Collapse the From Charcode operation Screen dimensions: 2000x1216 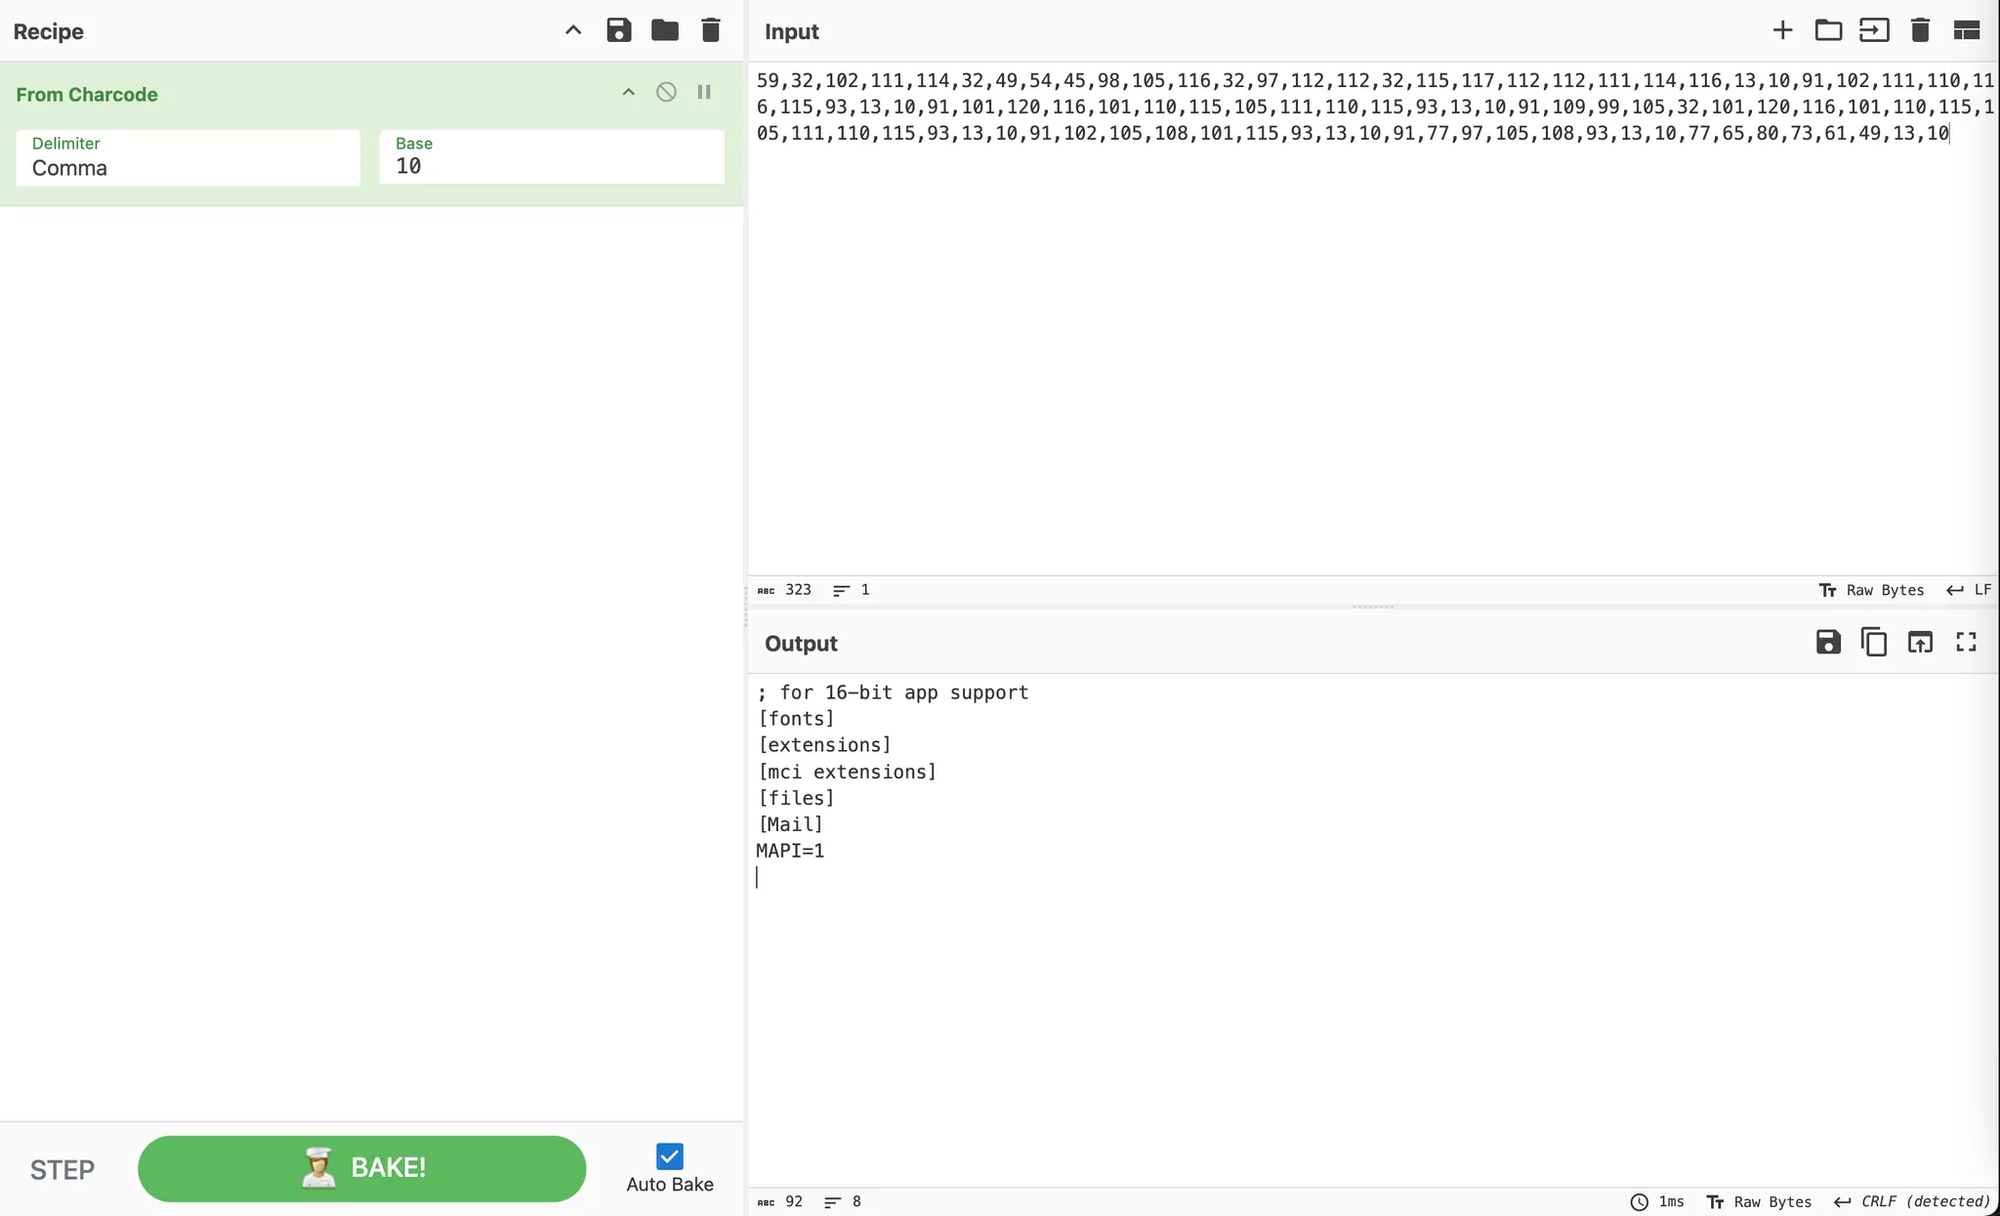628,92
